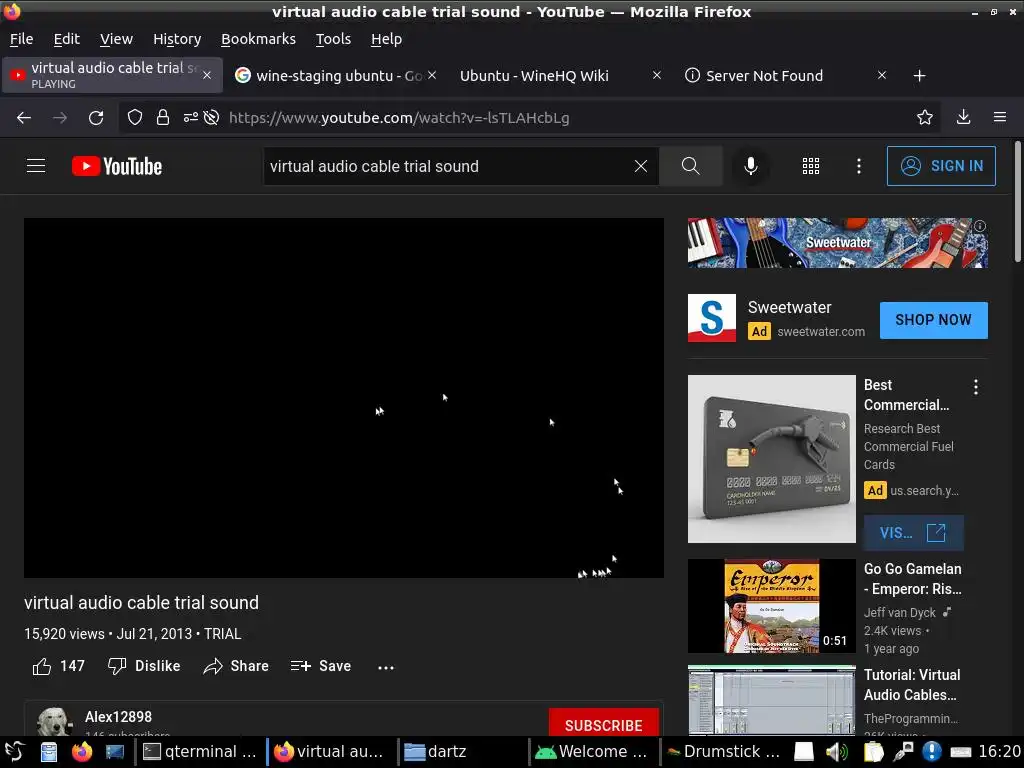Open more actions ellipsis below video
1024x768 pixels.
click(386, 667)
